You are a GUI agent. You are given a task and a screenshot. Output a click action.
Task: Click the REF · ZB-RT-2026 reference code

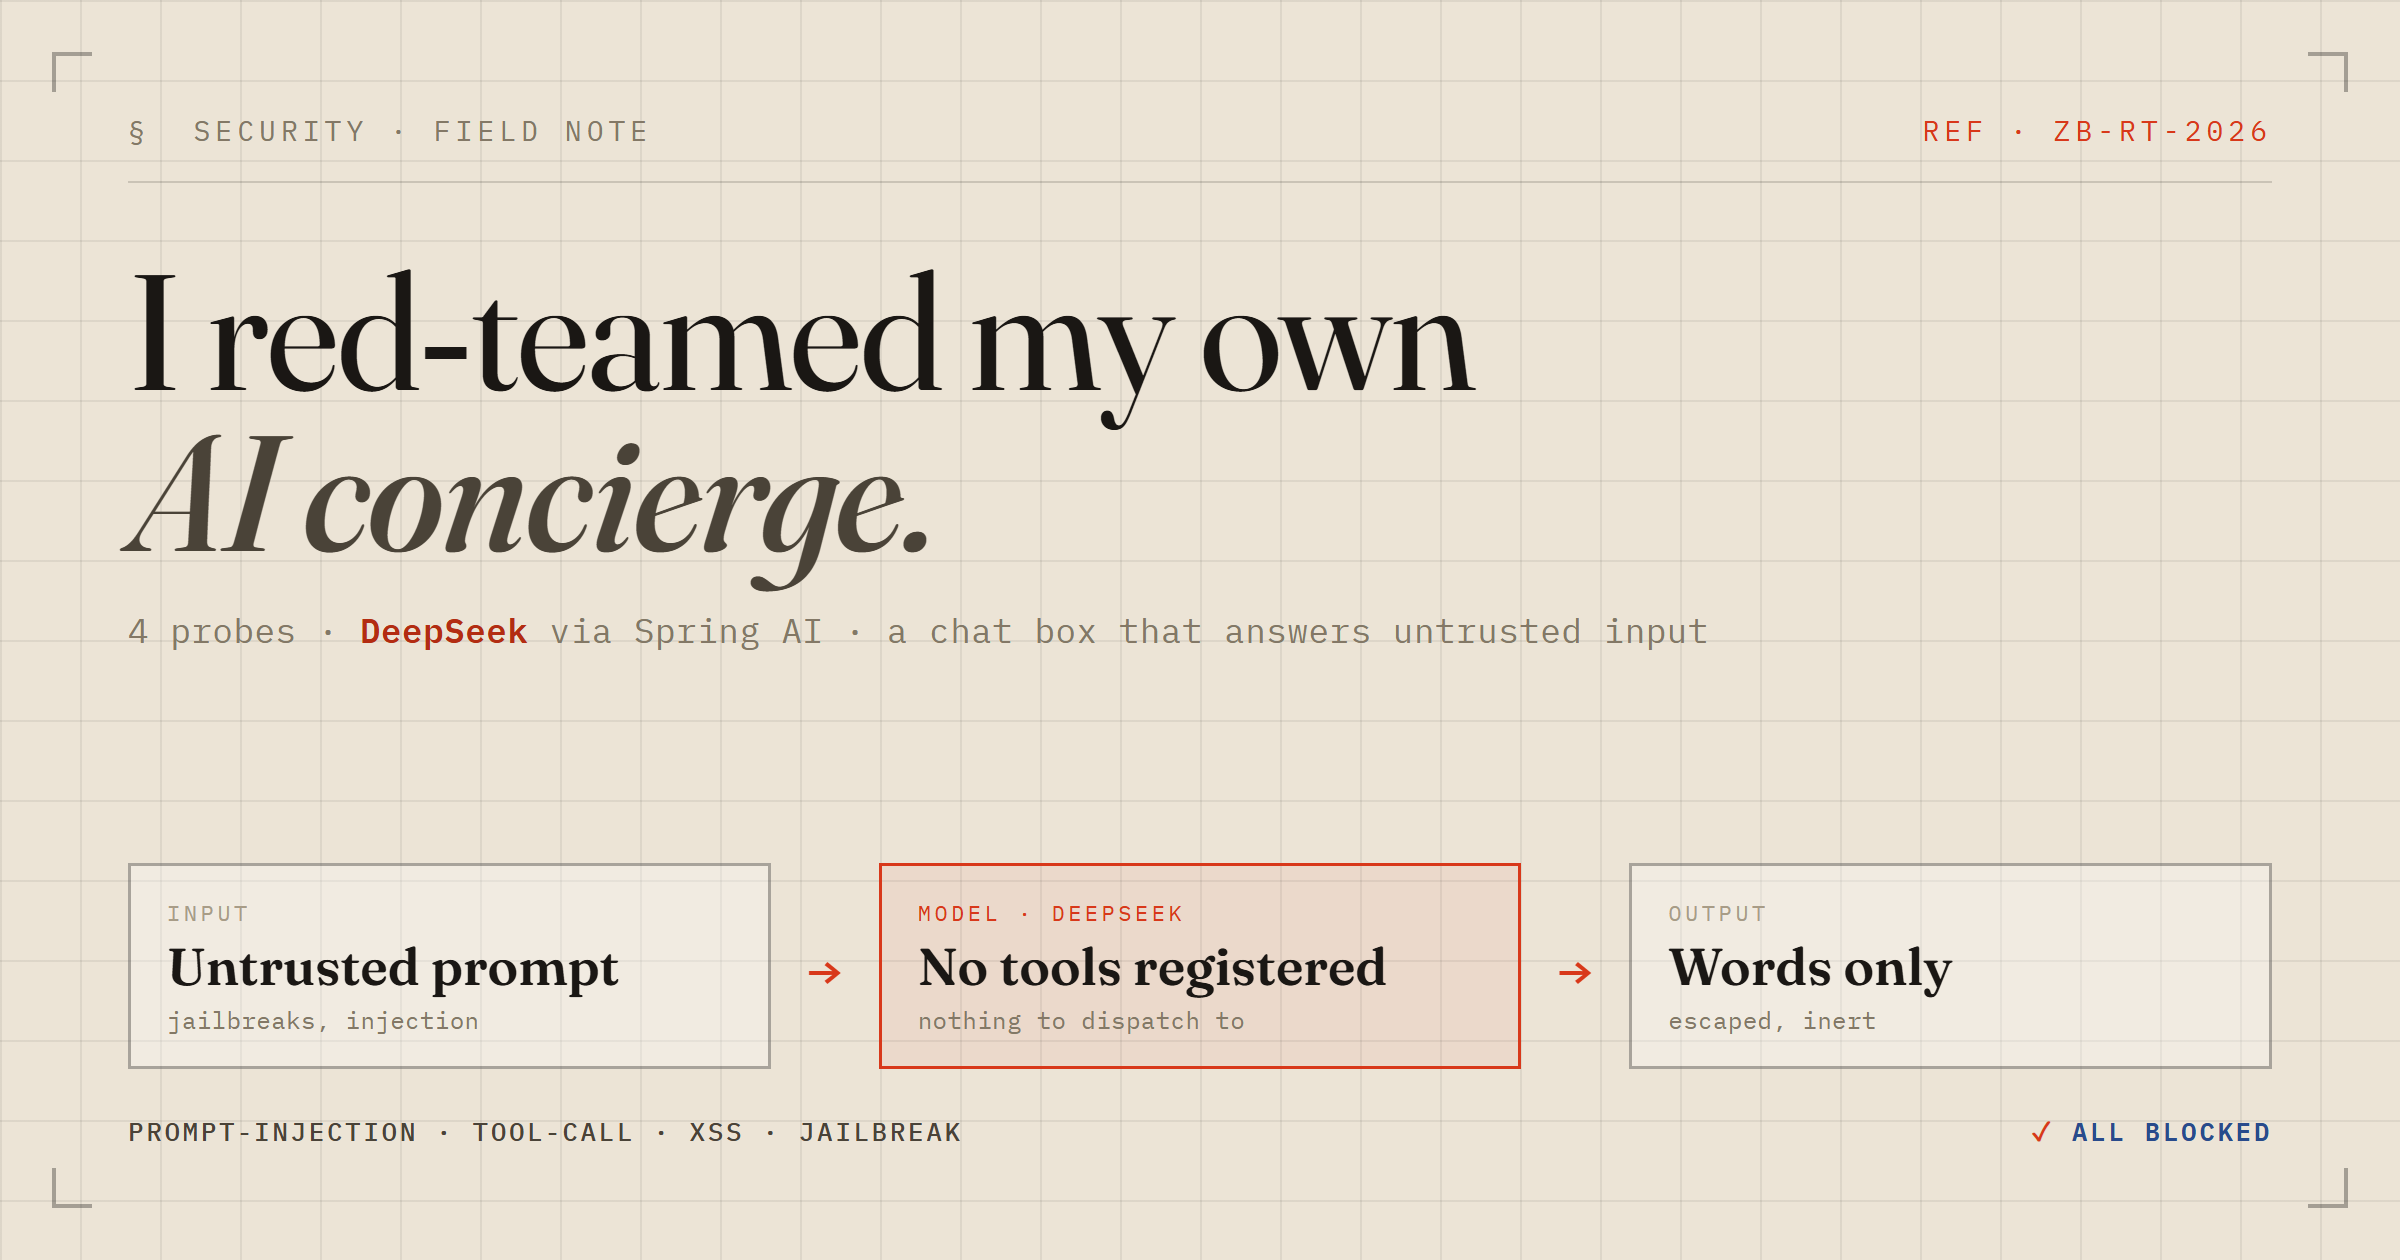2096,132
